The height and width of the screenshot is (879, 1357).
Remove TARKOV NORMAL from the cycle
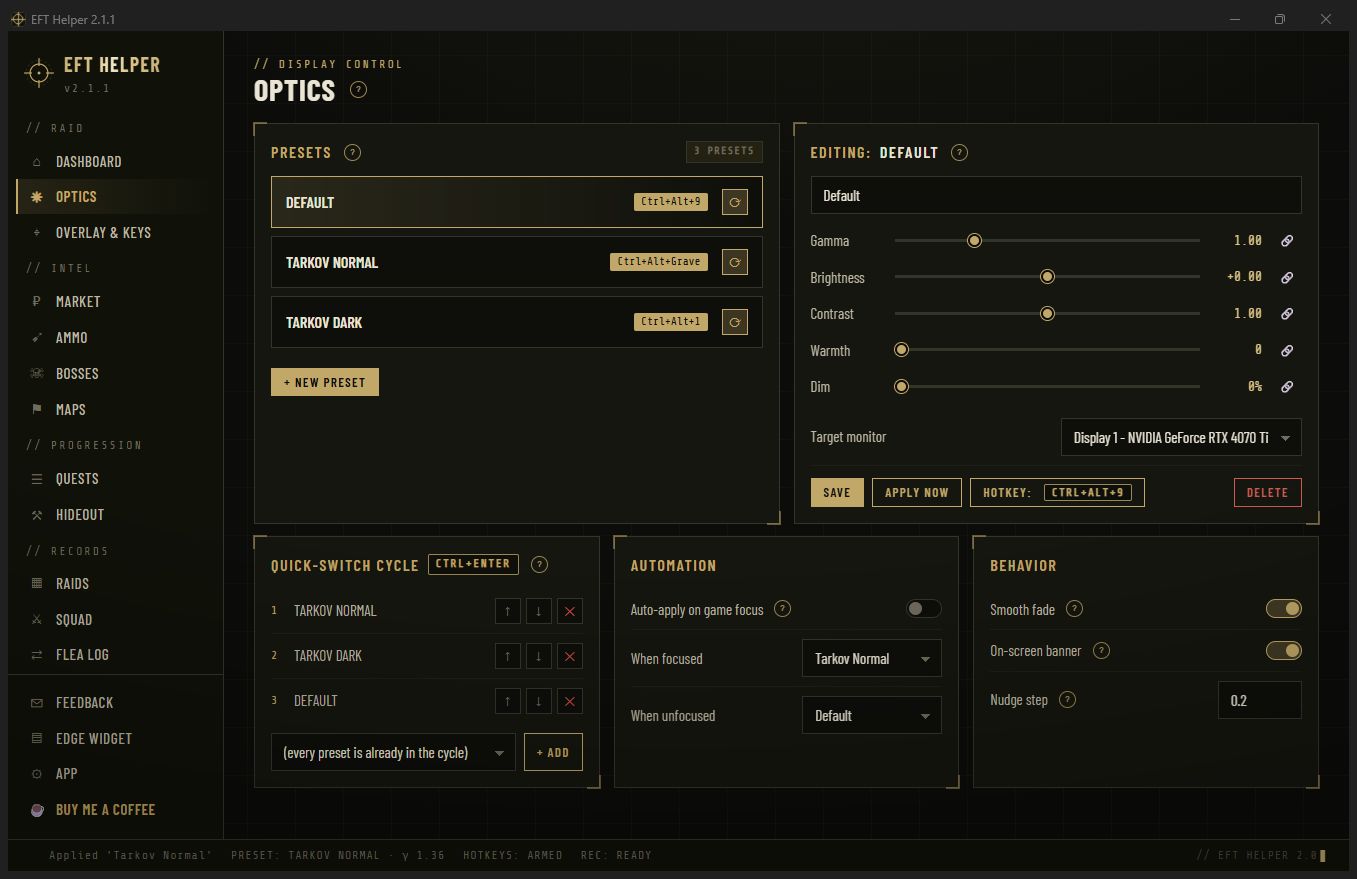[x=570, y=611]
